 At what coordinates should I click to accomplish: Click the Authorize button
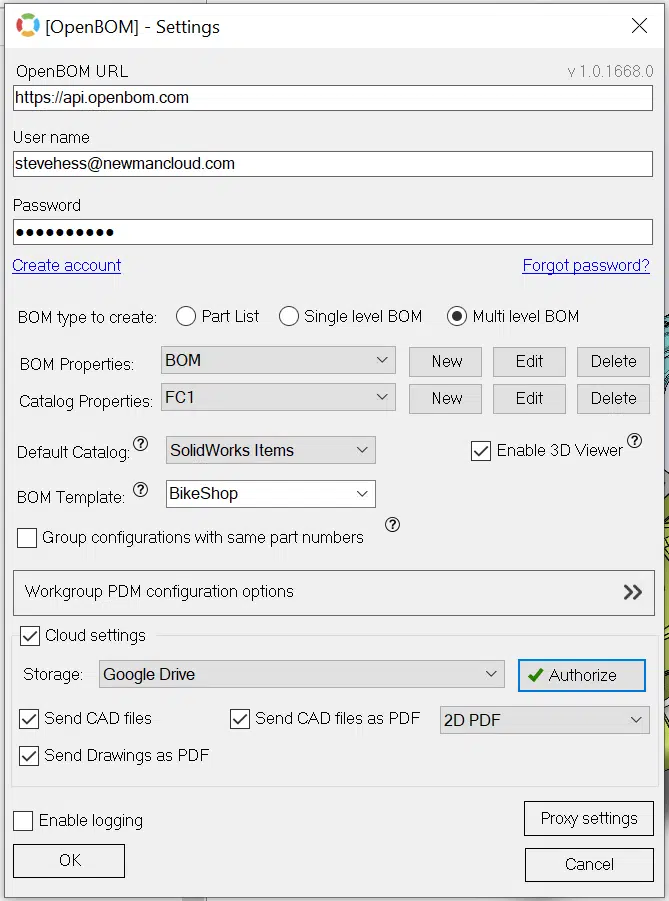(x=582, y=675)
